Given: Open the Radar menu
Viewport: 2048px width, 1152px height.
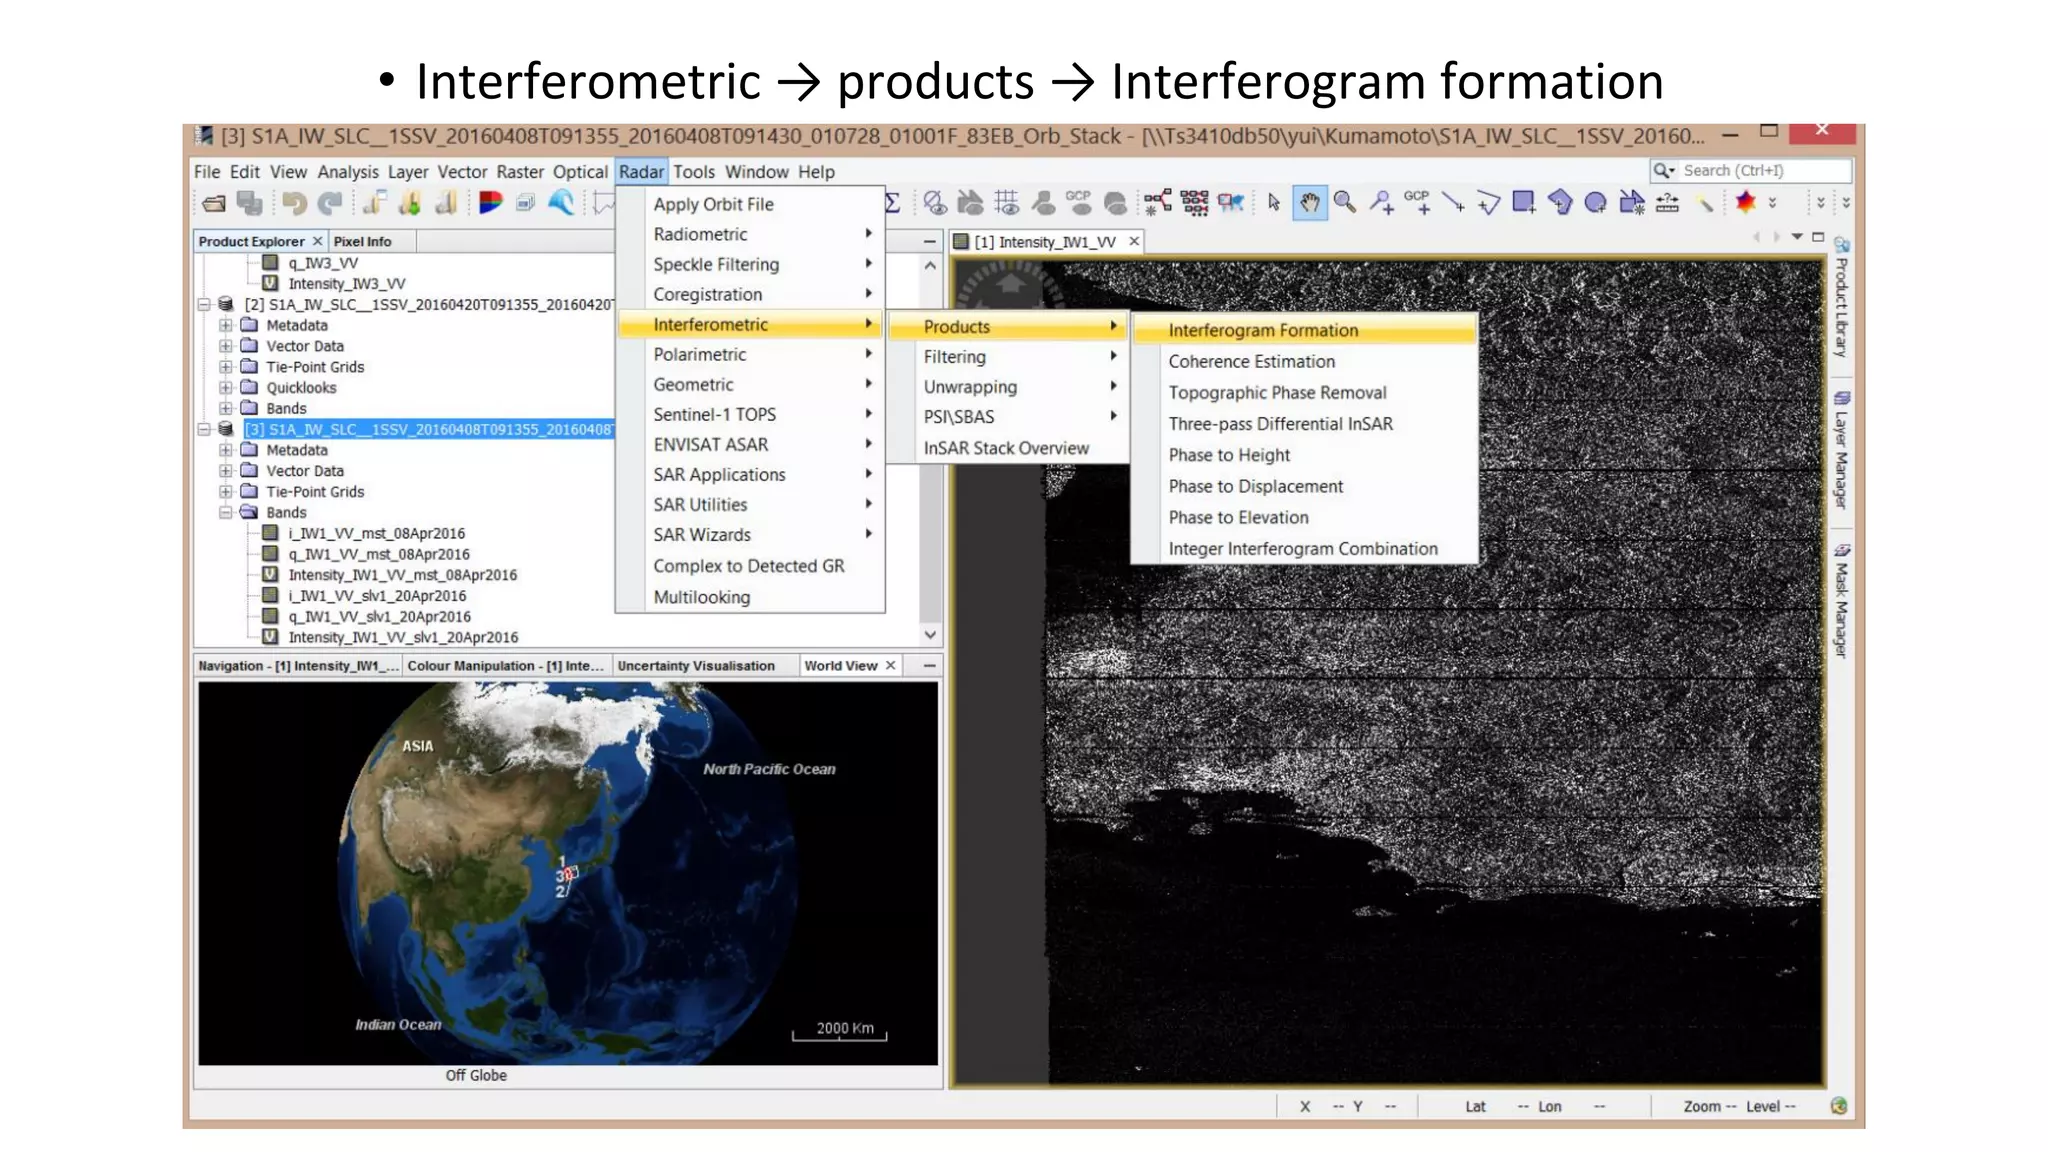Looking at the screenshot, I should point(641,172).
